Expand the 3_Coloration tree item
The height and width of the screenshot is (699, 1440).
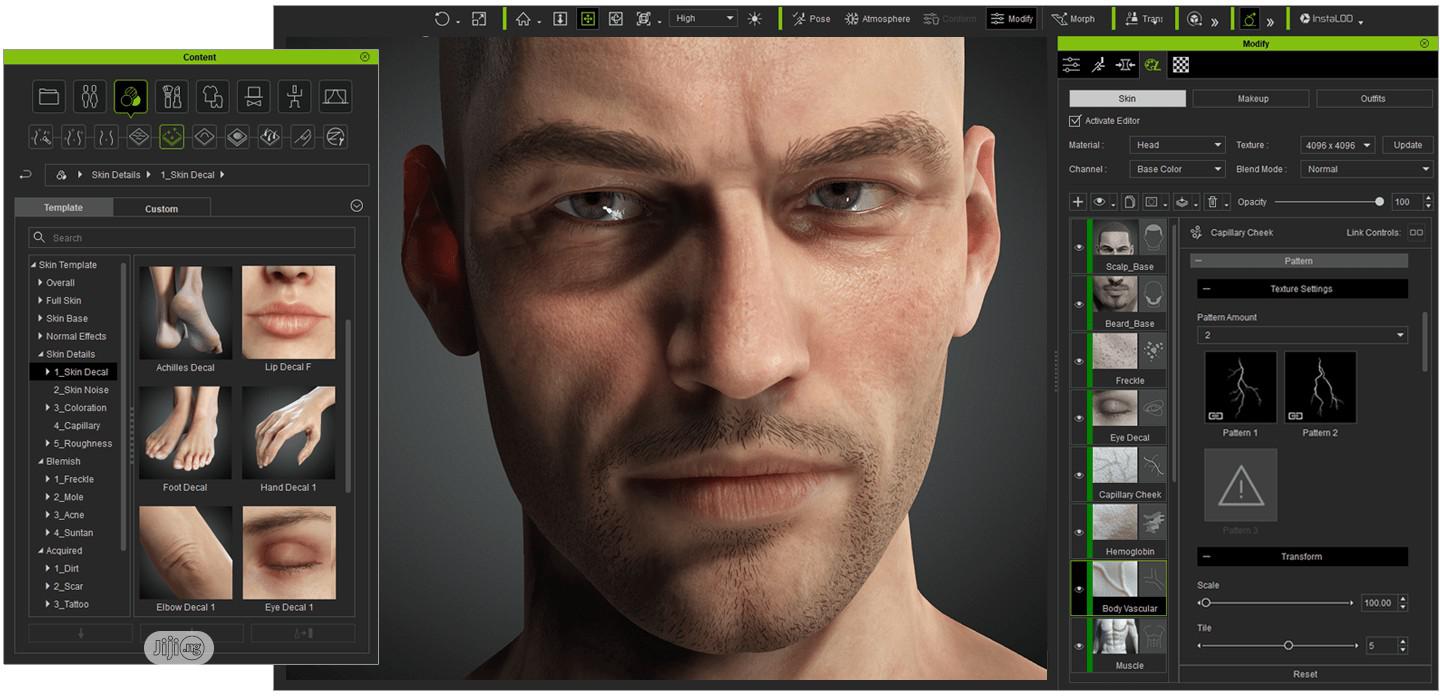pos(47,408)
